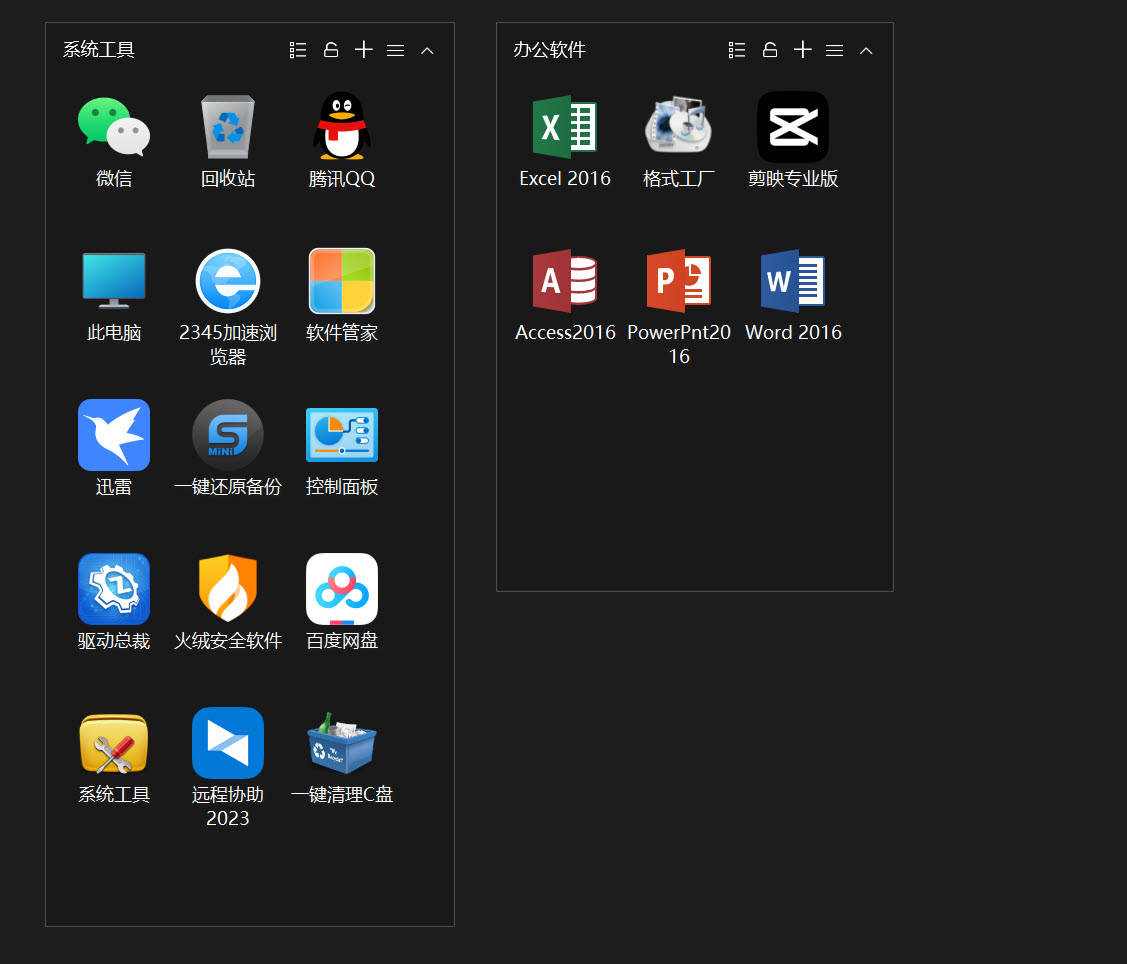The image size is (1127, 964).
Task: Launch 驱动总裁 gear icon
Action: pos(114,589)
